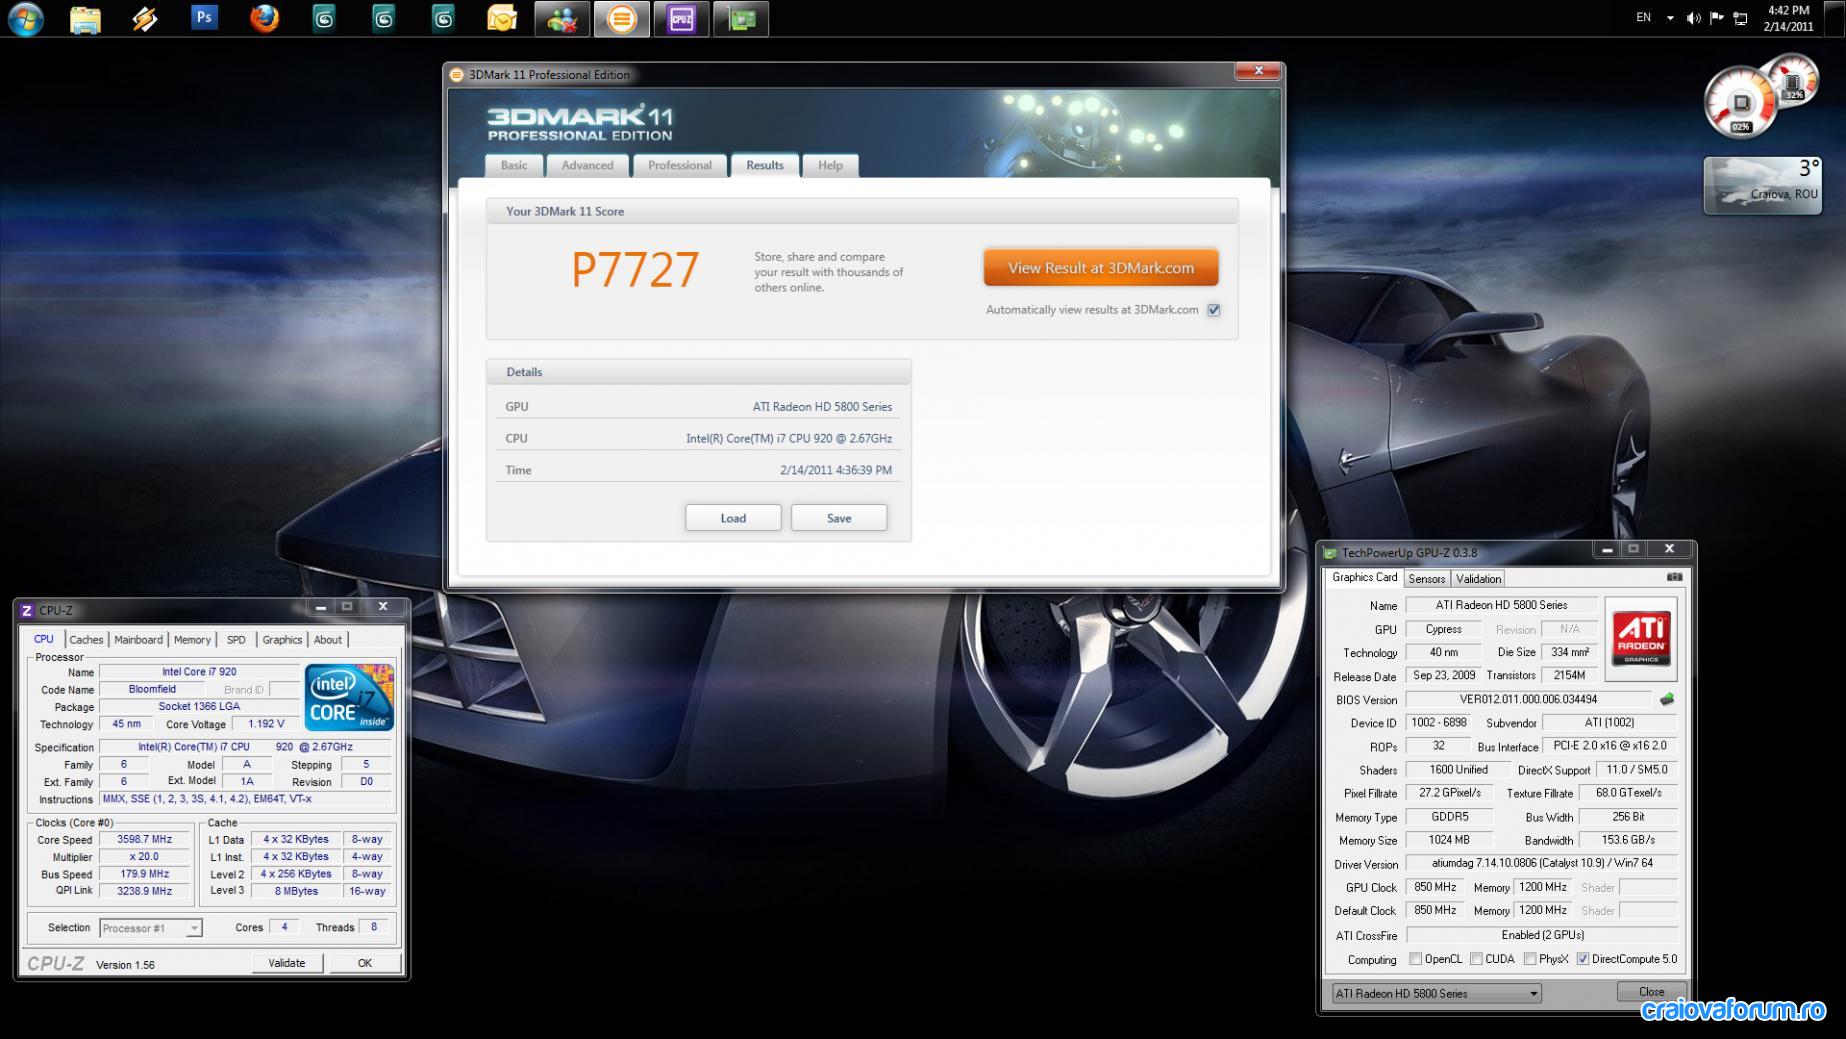Switch to Validation tab in GPU-Z

click(x=1478, y=579)
